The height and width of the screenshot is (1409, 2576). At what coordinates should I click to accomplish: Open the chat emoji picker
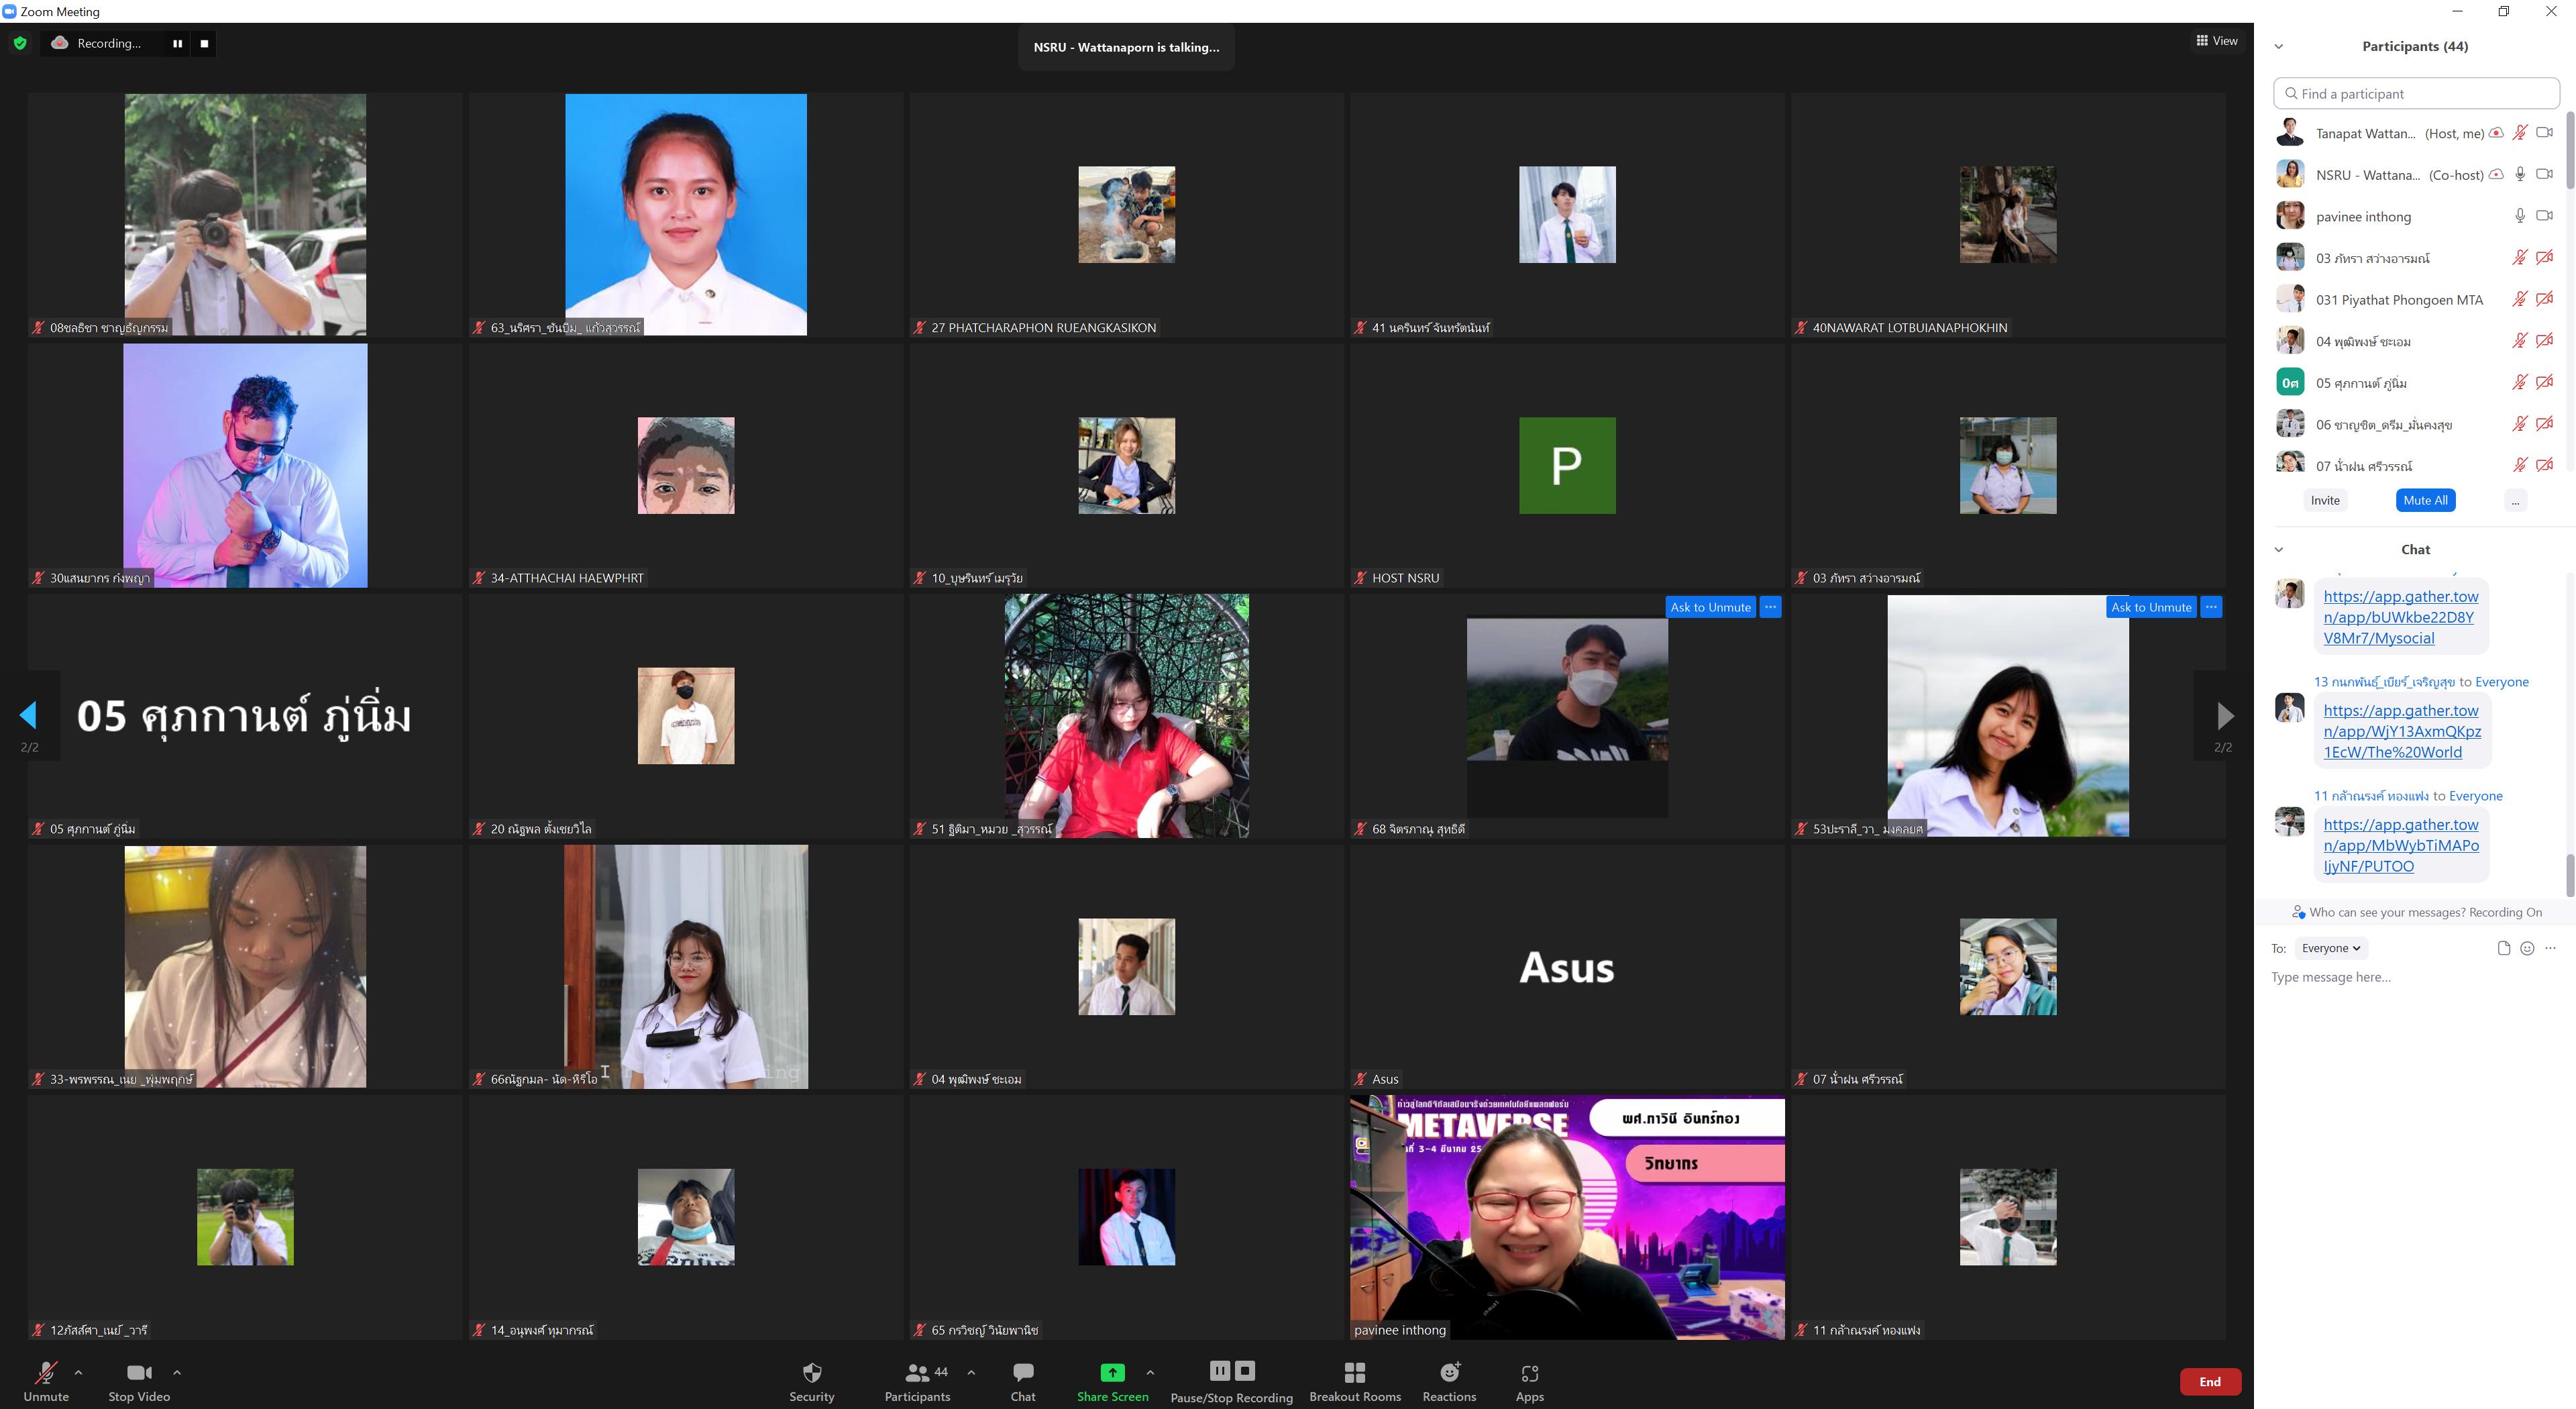[2527, 948]
